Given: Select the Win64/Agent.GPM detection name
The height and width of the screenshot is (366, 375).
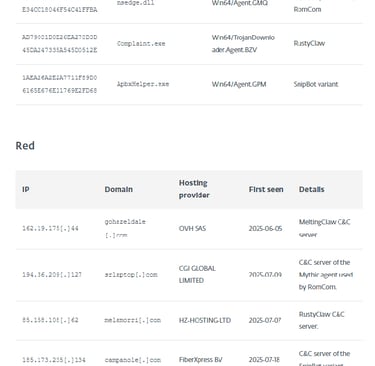Looking at the screenshot, I should [x=239, y=84].
